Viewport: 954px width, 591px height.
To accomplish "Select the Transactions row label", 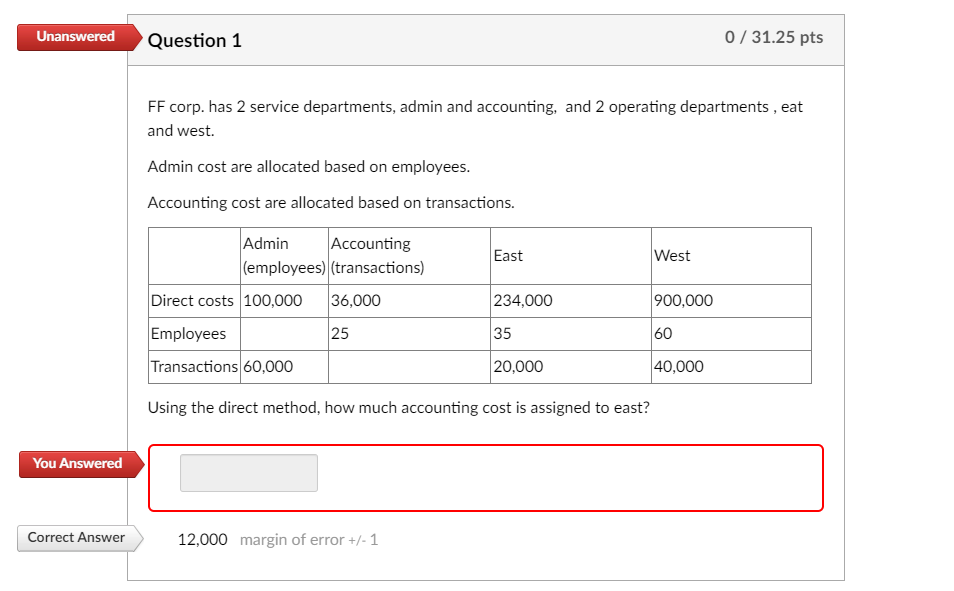I will point(193,366).
